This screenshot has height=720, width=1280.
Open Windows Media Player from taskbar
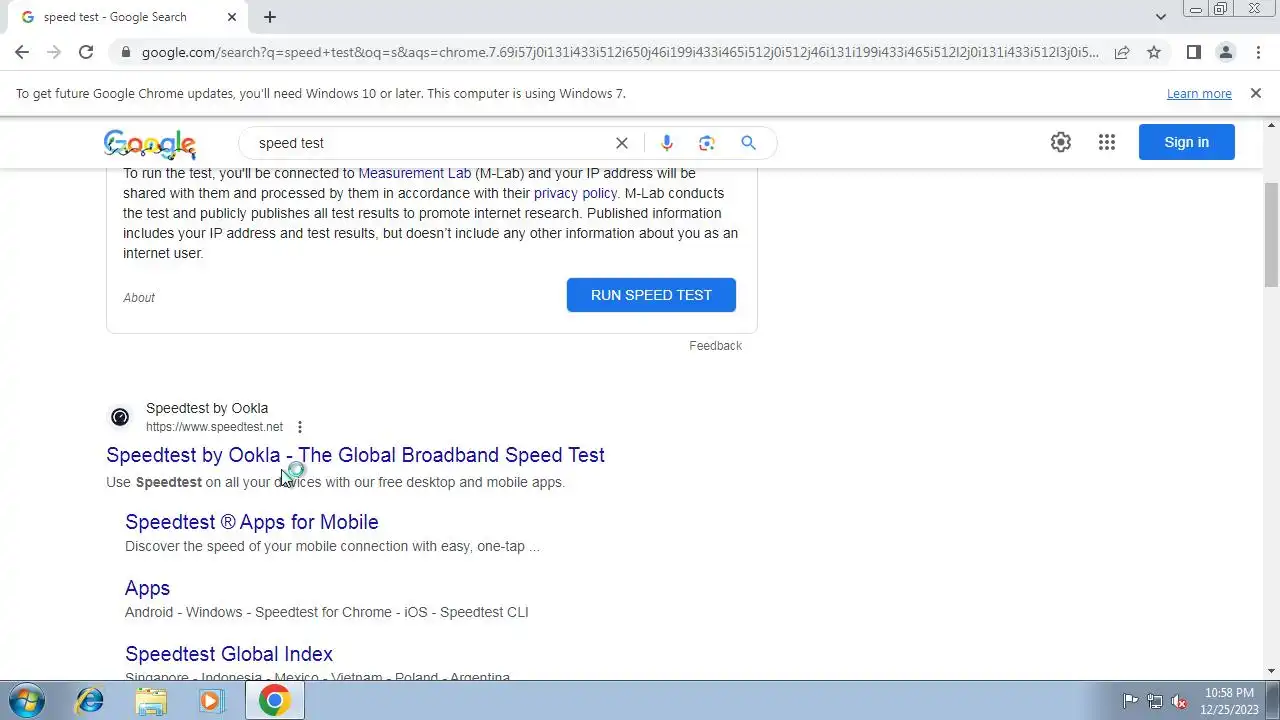(x=211, y=701)
